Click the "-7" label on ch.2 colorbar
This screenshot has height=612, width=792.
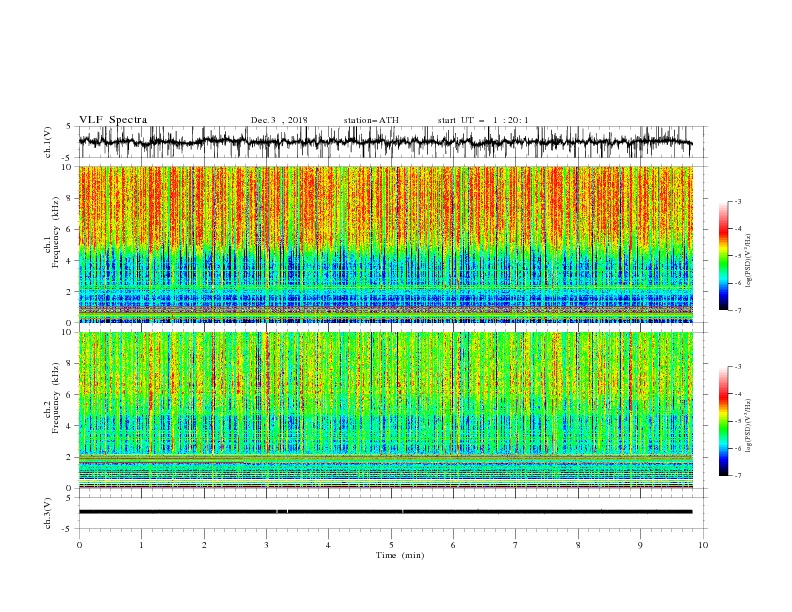tap(738, 476)
